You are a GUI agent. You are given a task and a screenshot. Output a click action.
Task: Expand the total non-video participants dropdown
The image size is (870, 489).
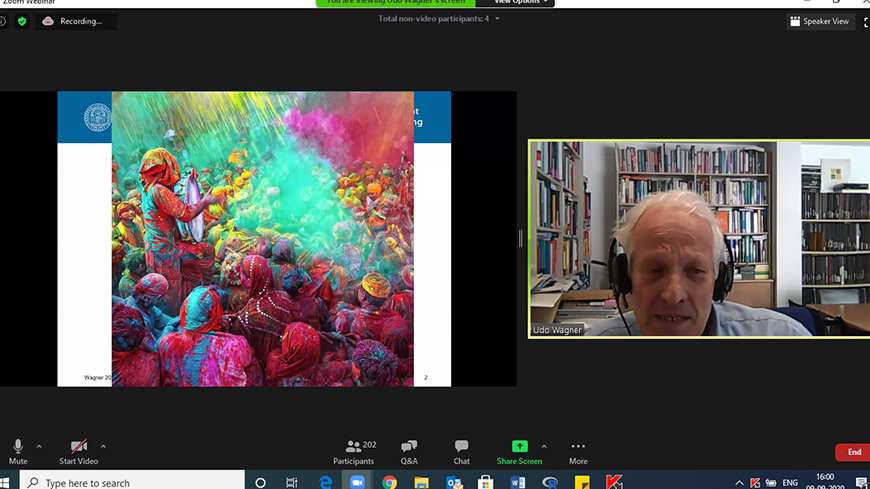click(497, 19)
